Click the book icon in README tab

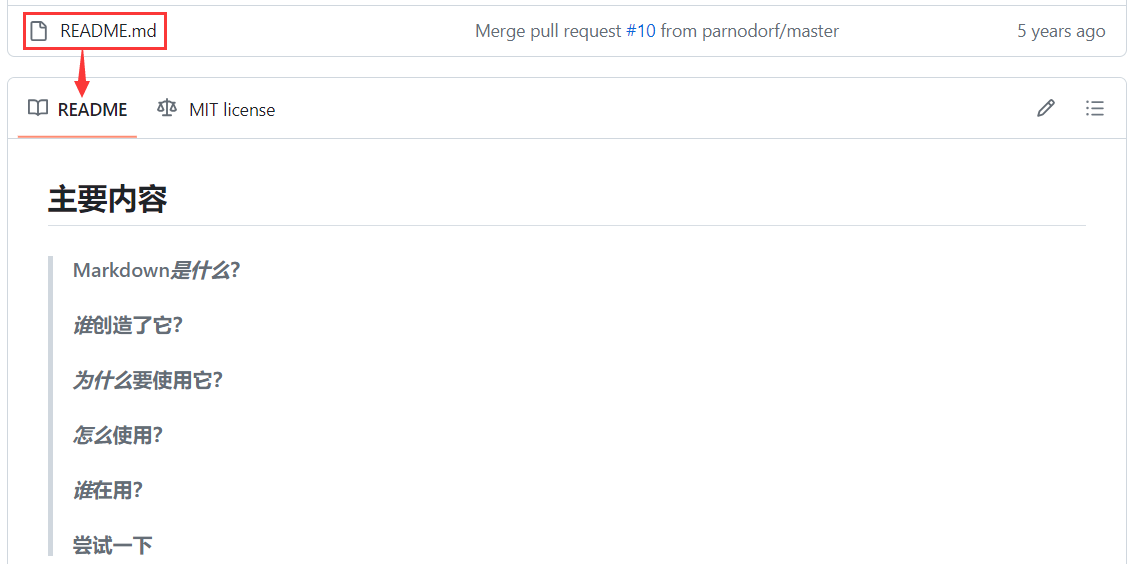point(38,109)
